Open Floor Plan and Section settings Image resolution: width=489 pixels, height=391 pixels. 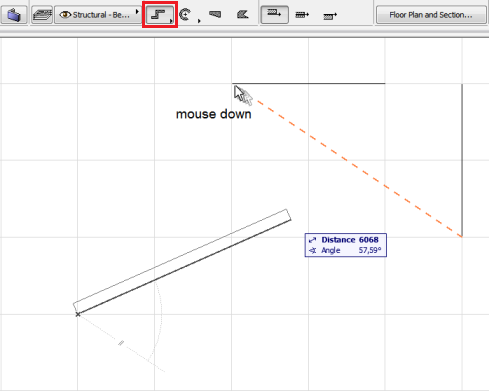[431, 15]
